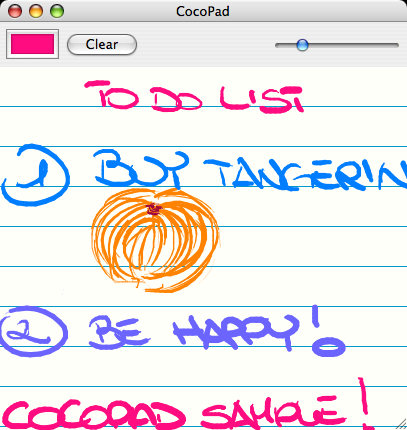This screenshot has width=407, height=430.
Task: Click the orange tangerine drawing on the canvas
Action: [155, 240]
